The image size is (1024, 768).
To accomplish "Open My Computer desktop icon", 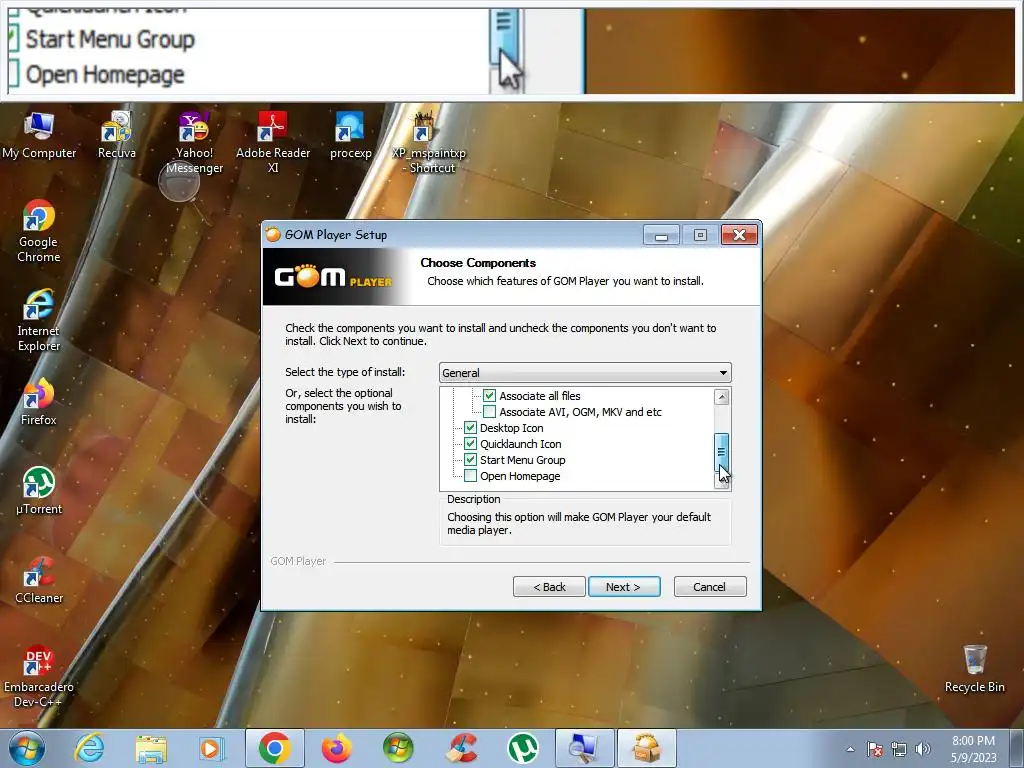I will (x=39, y=135).
